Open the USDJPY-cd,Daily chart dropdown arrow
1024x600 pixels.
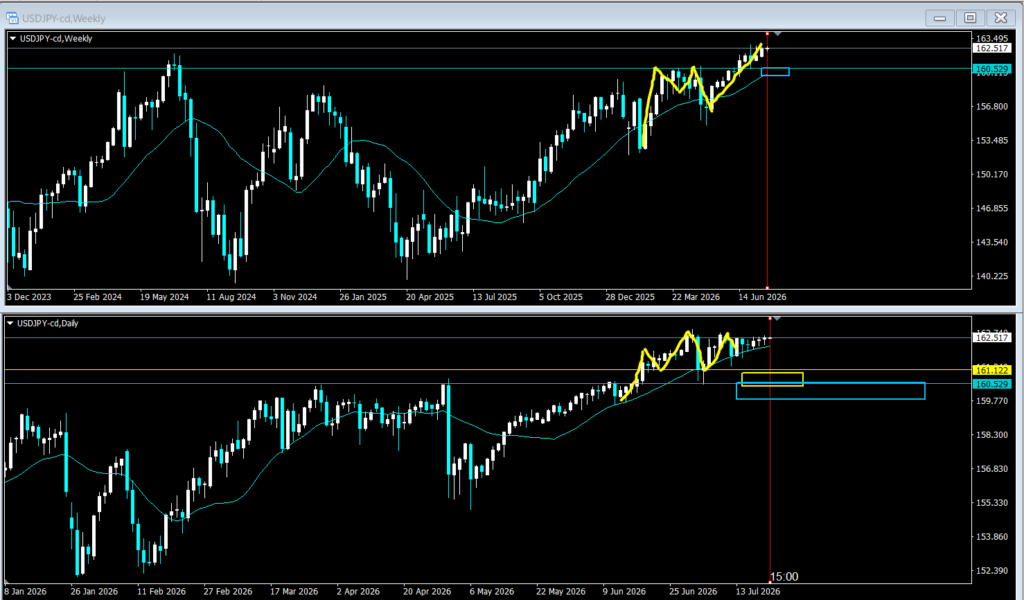[x=10, y=323]
